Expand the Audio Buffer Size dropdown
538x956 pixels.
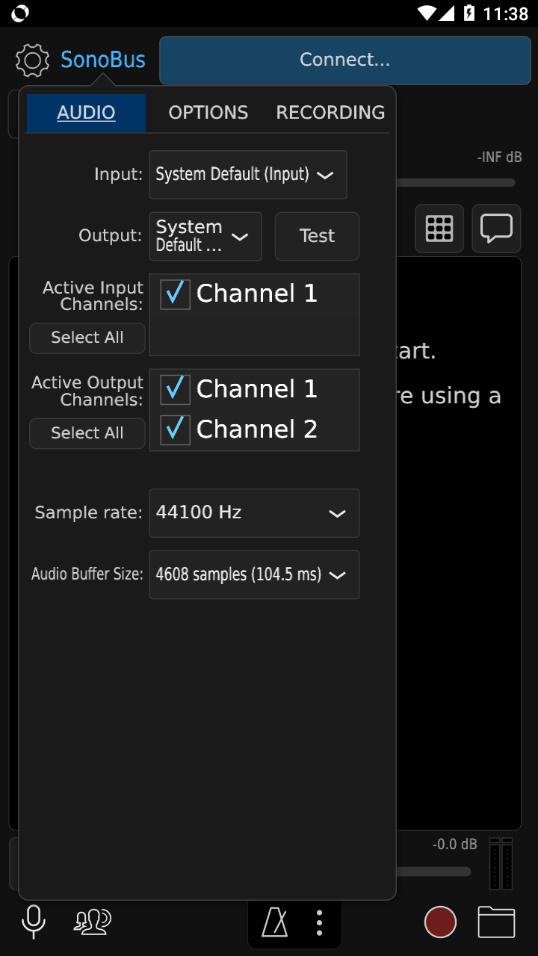click(254, 574)
